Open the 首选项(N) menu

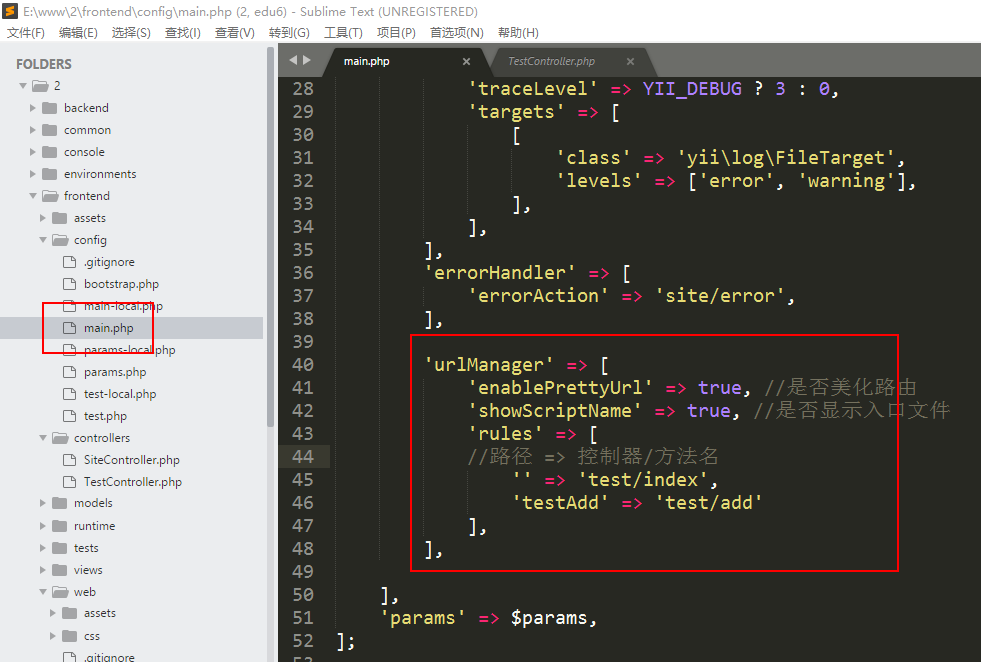pos(456,33)
